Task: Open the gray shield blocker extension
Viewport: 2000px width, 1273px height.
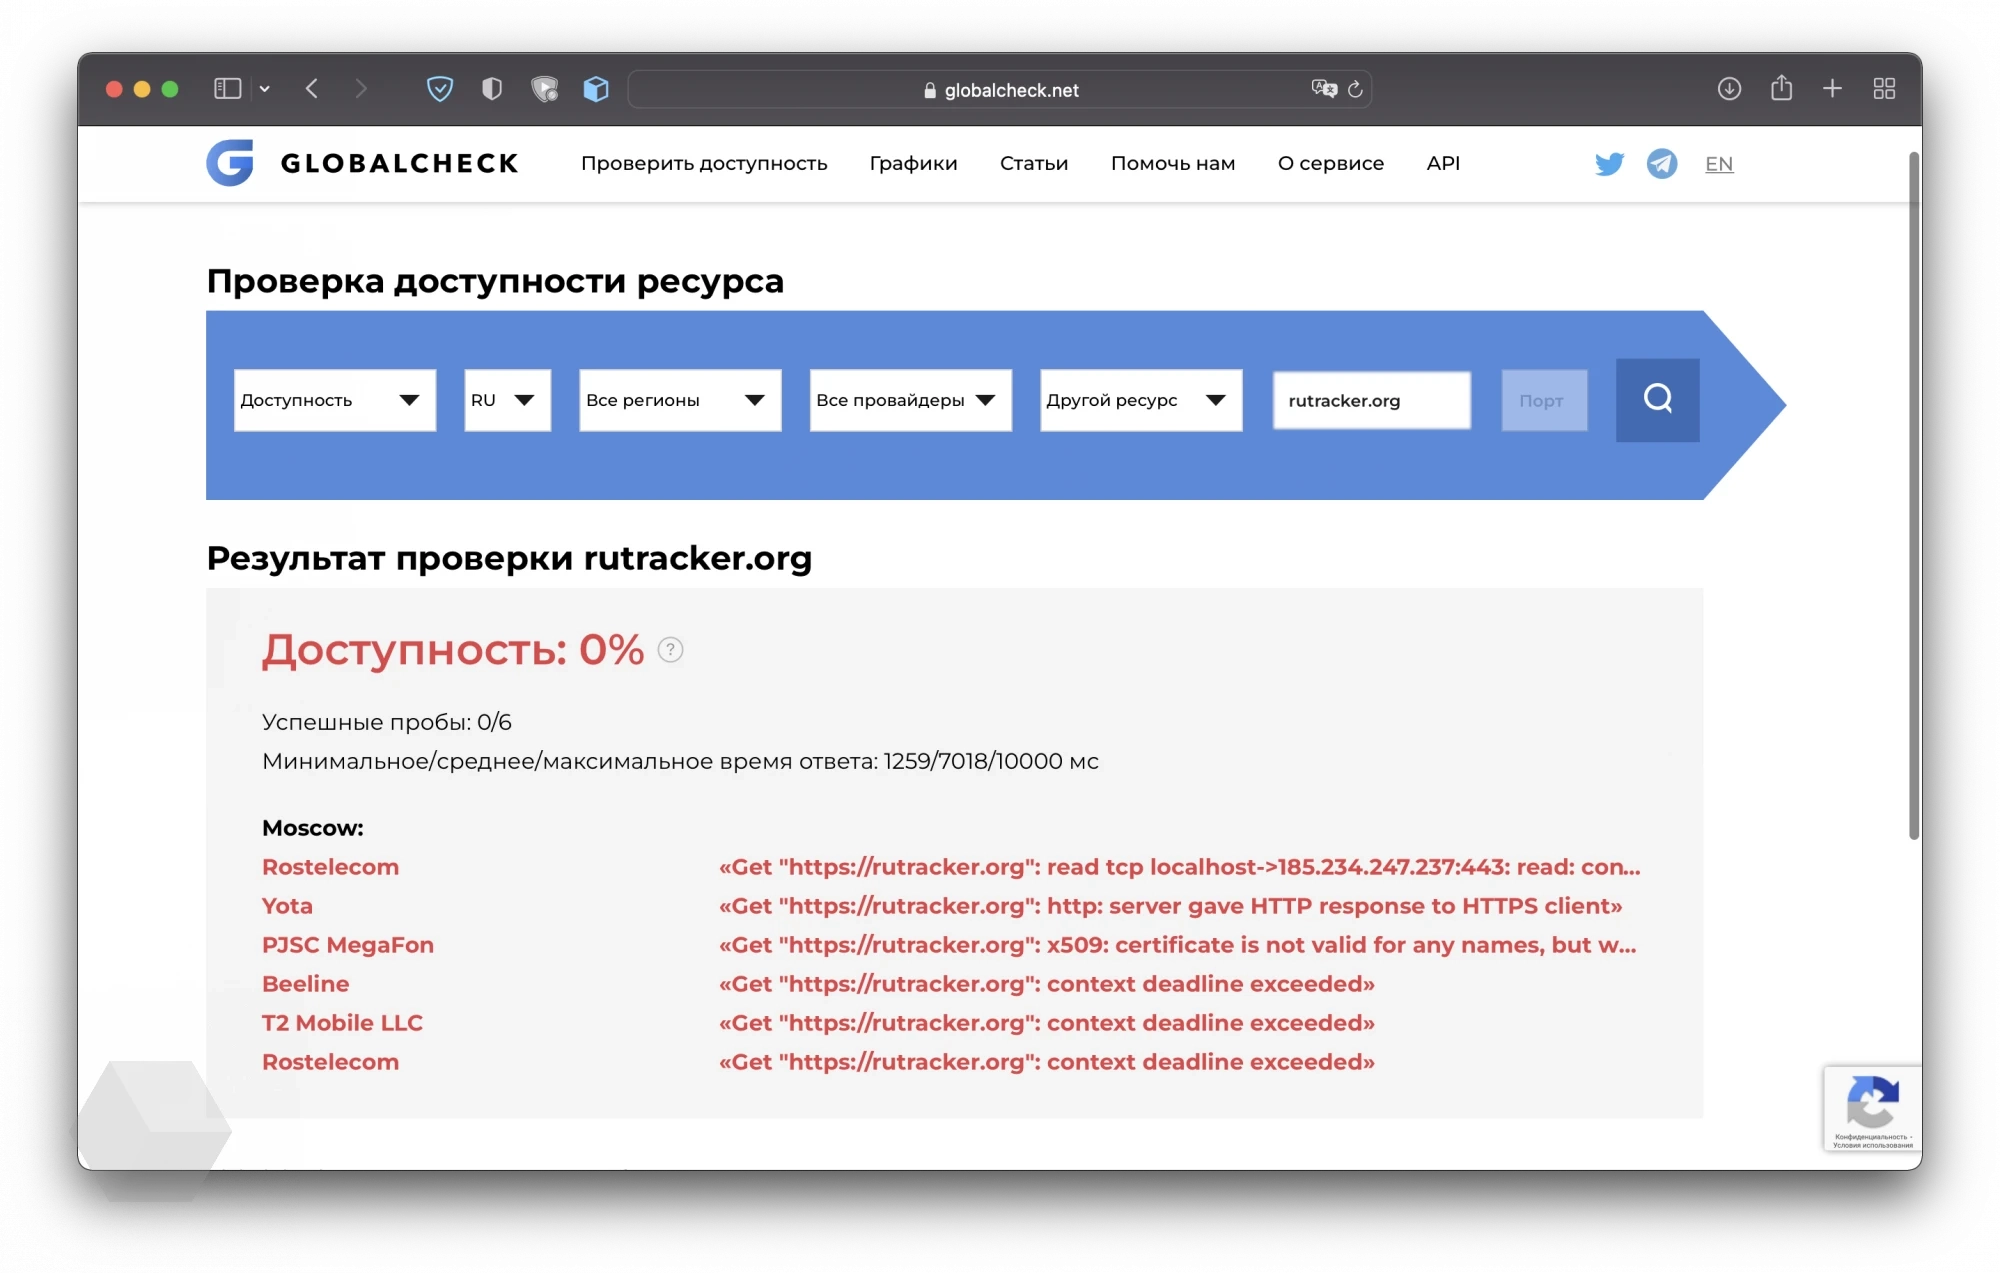Action: pyautogui.click(x=544, y=89)
